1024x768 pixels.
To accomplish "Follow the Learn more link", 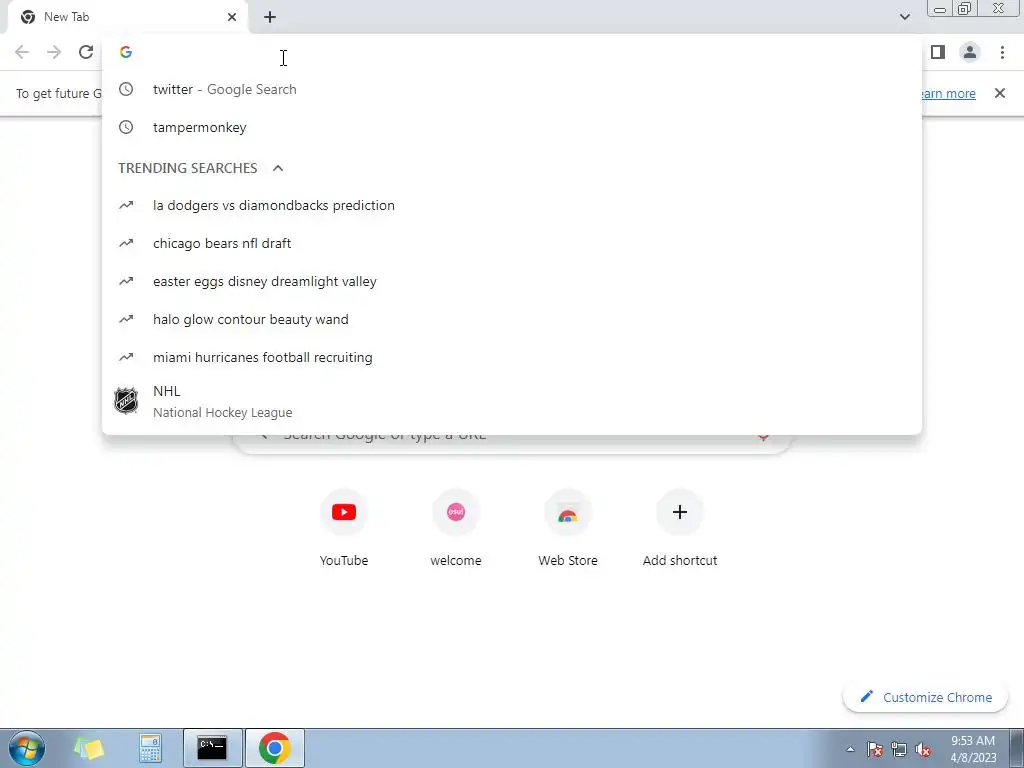I will click(948, 93).
